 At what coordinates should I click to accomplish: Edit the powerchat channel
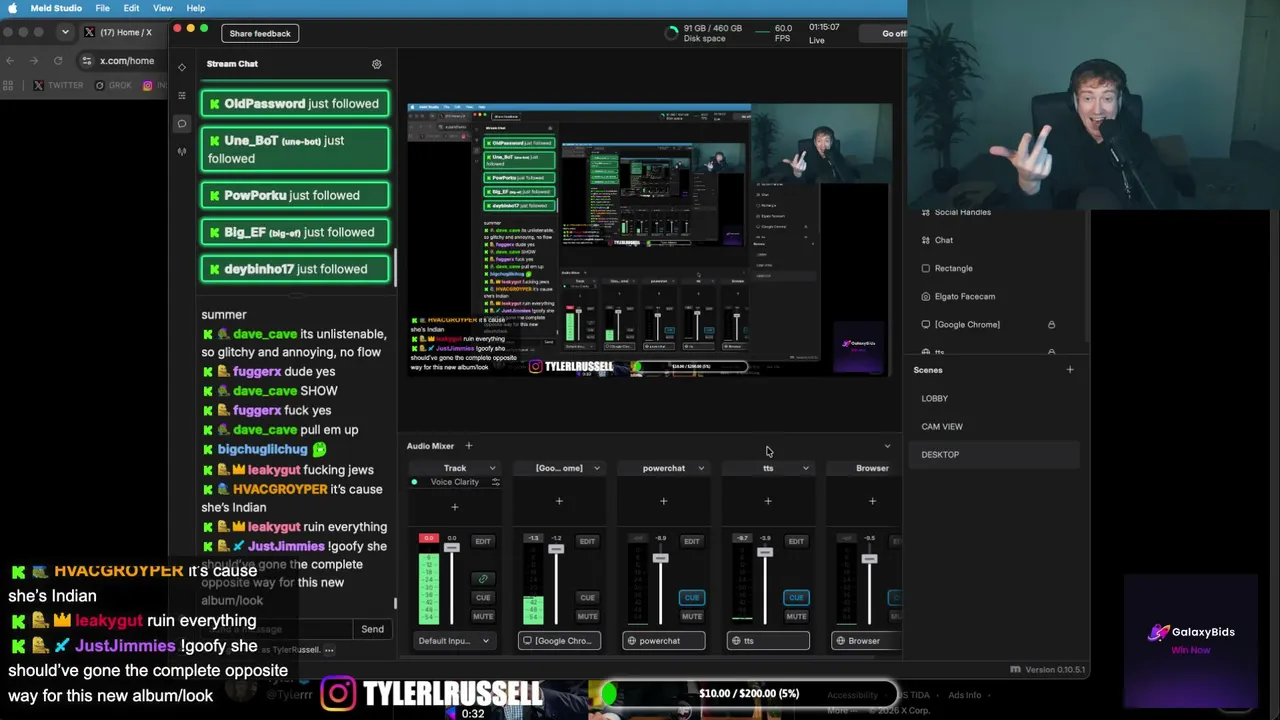click(x=692, y=542)
